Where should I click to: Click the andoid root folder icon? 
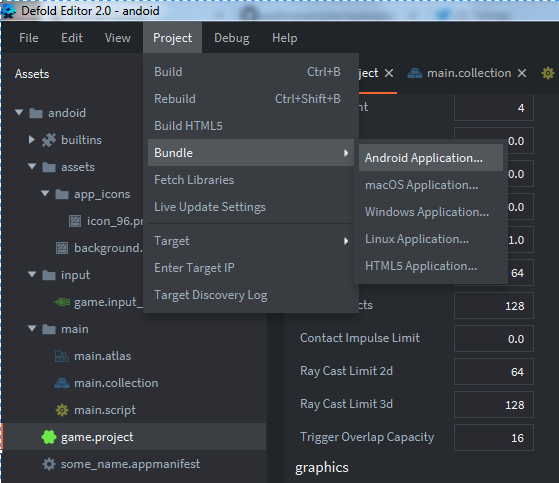coord(36,113)
